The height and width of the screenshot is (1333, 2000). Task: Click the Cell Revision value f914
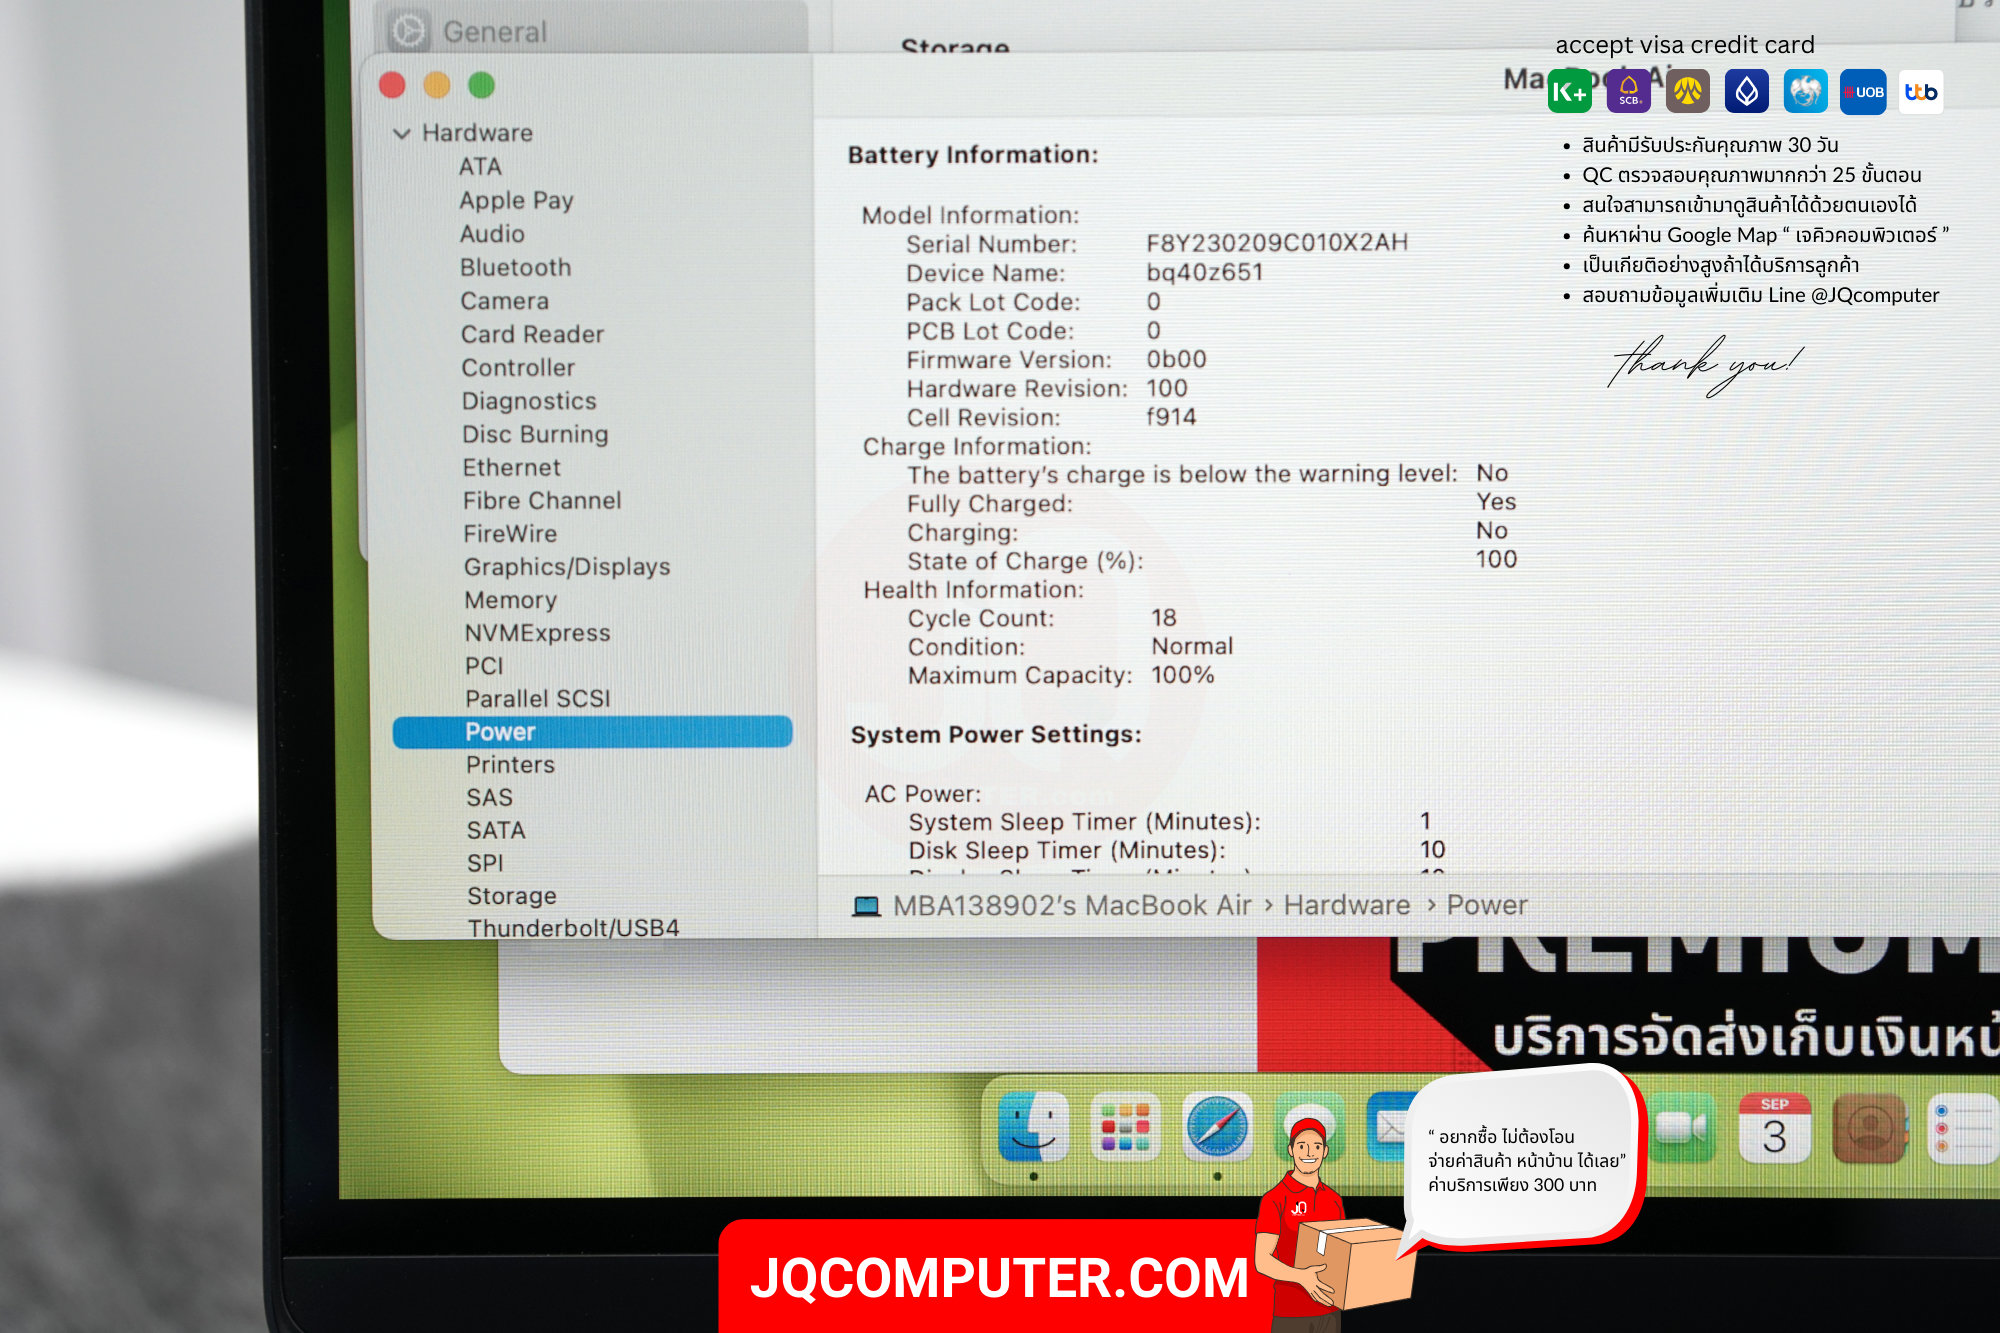[x=1171, y=416]
